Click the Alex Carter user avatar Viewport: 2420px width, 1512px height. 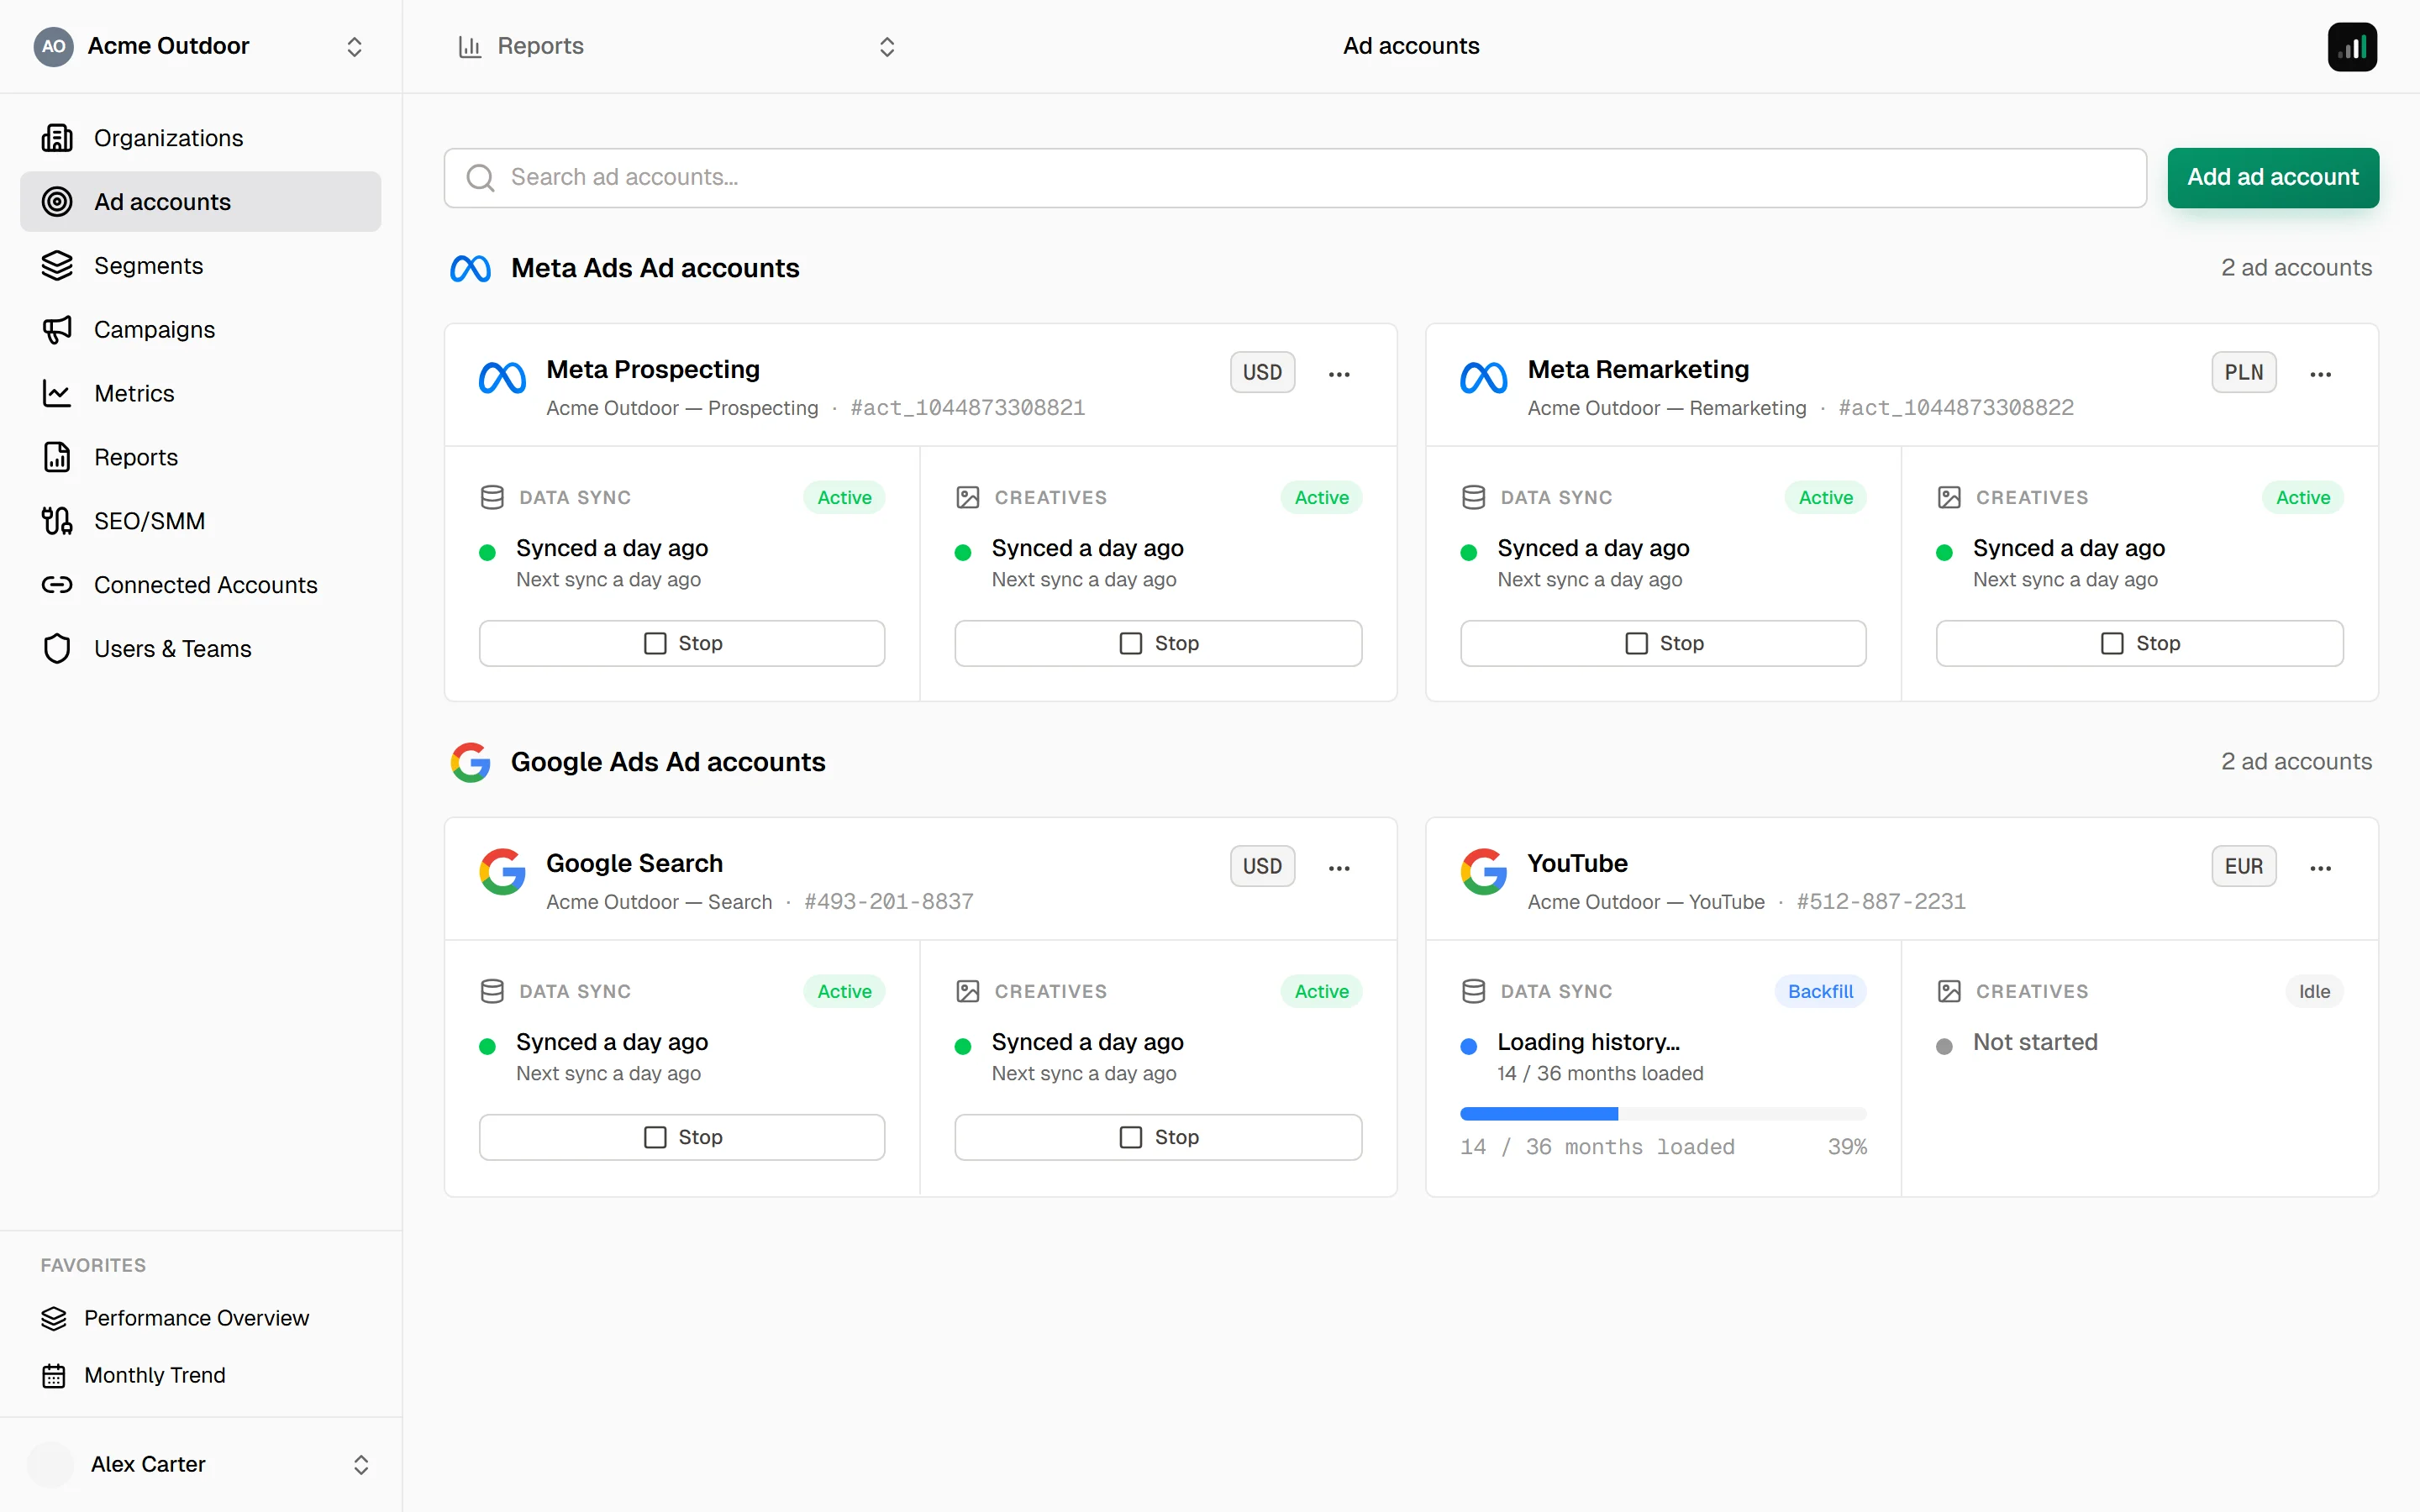click(51, 1464)
